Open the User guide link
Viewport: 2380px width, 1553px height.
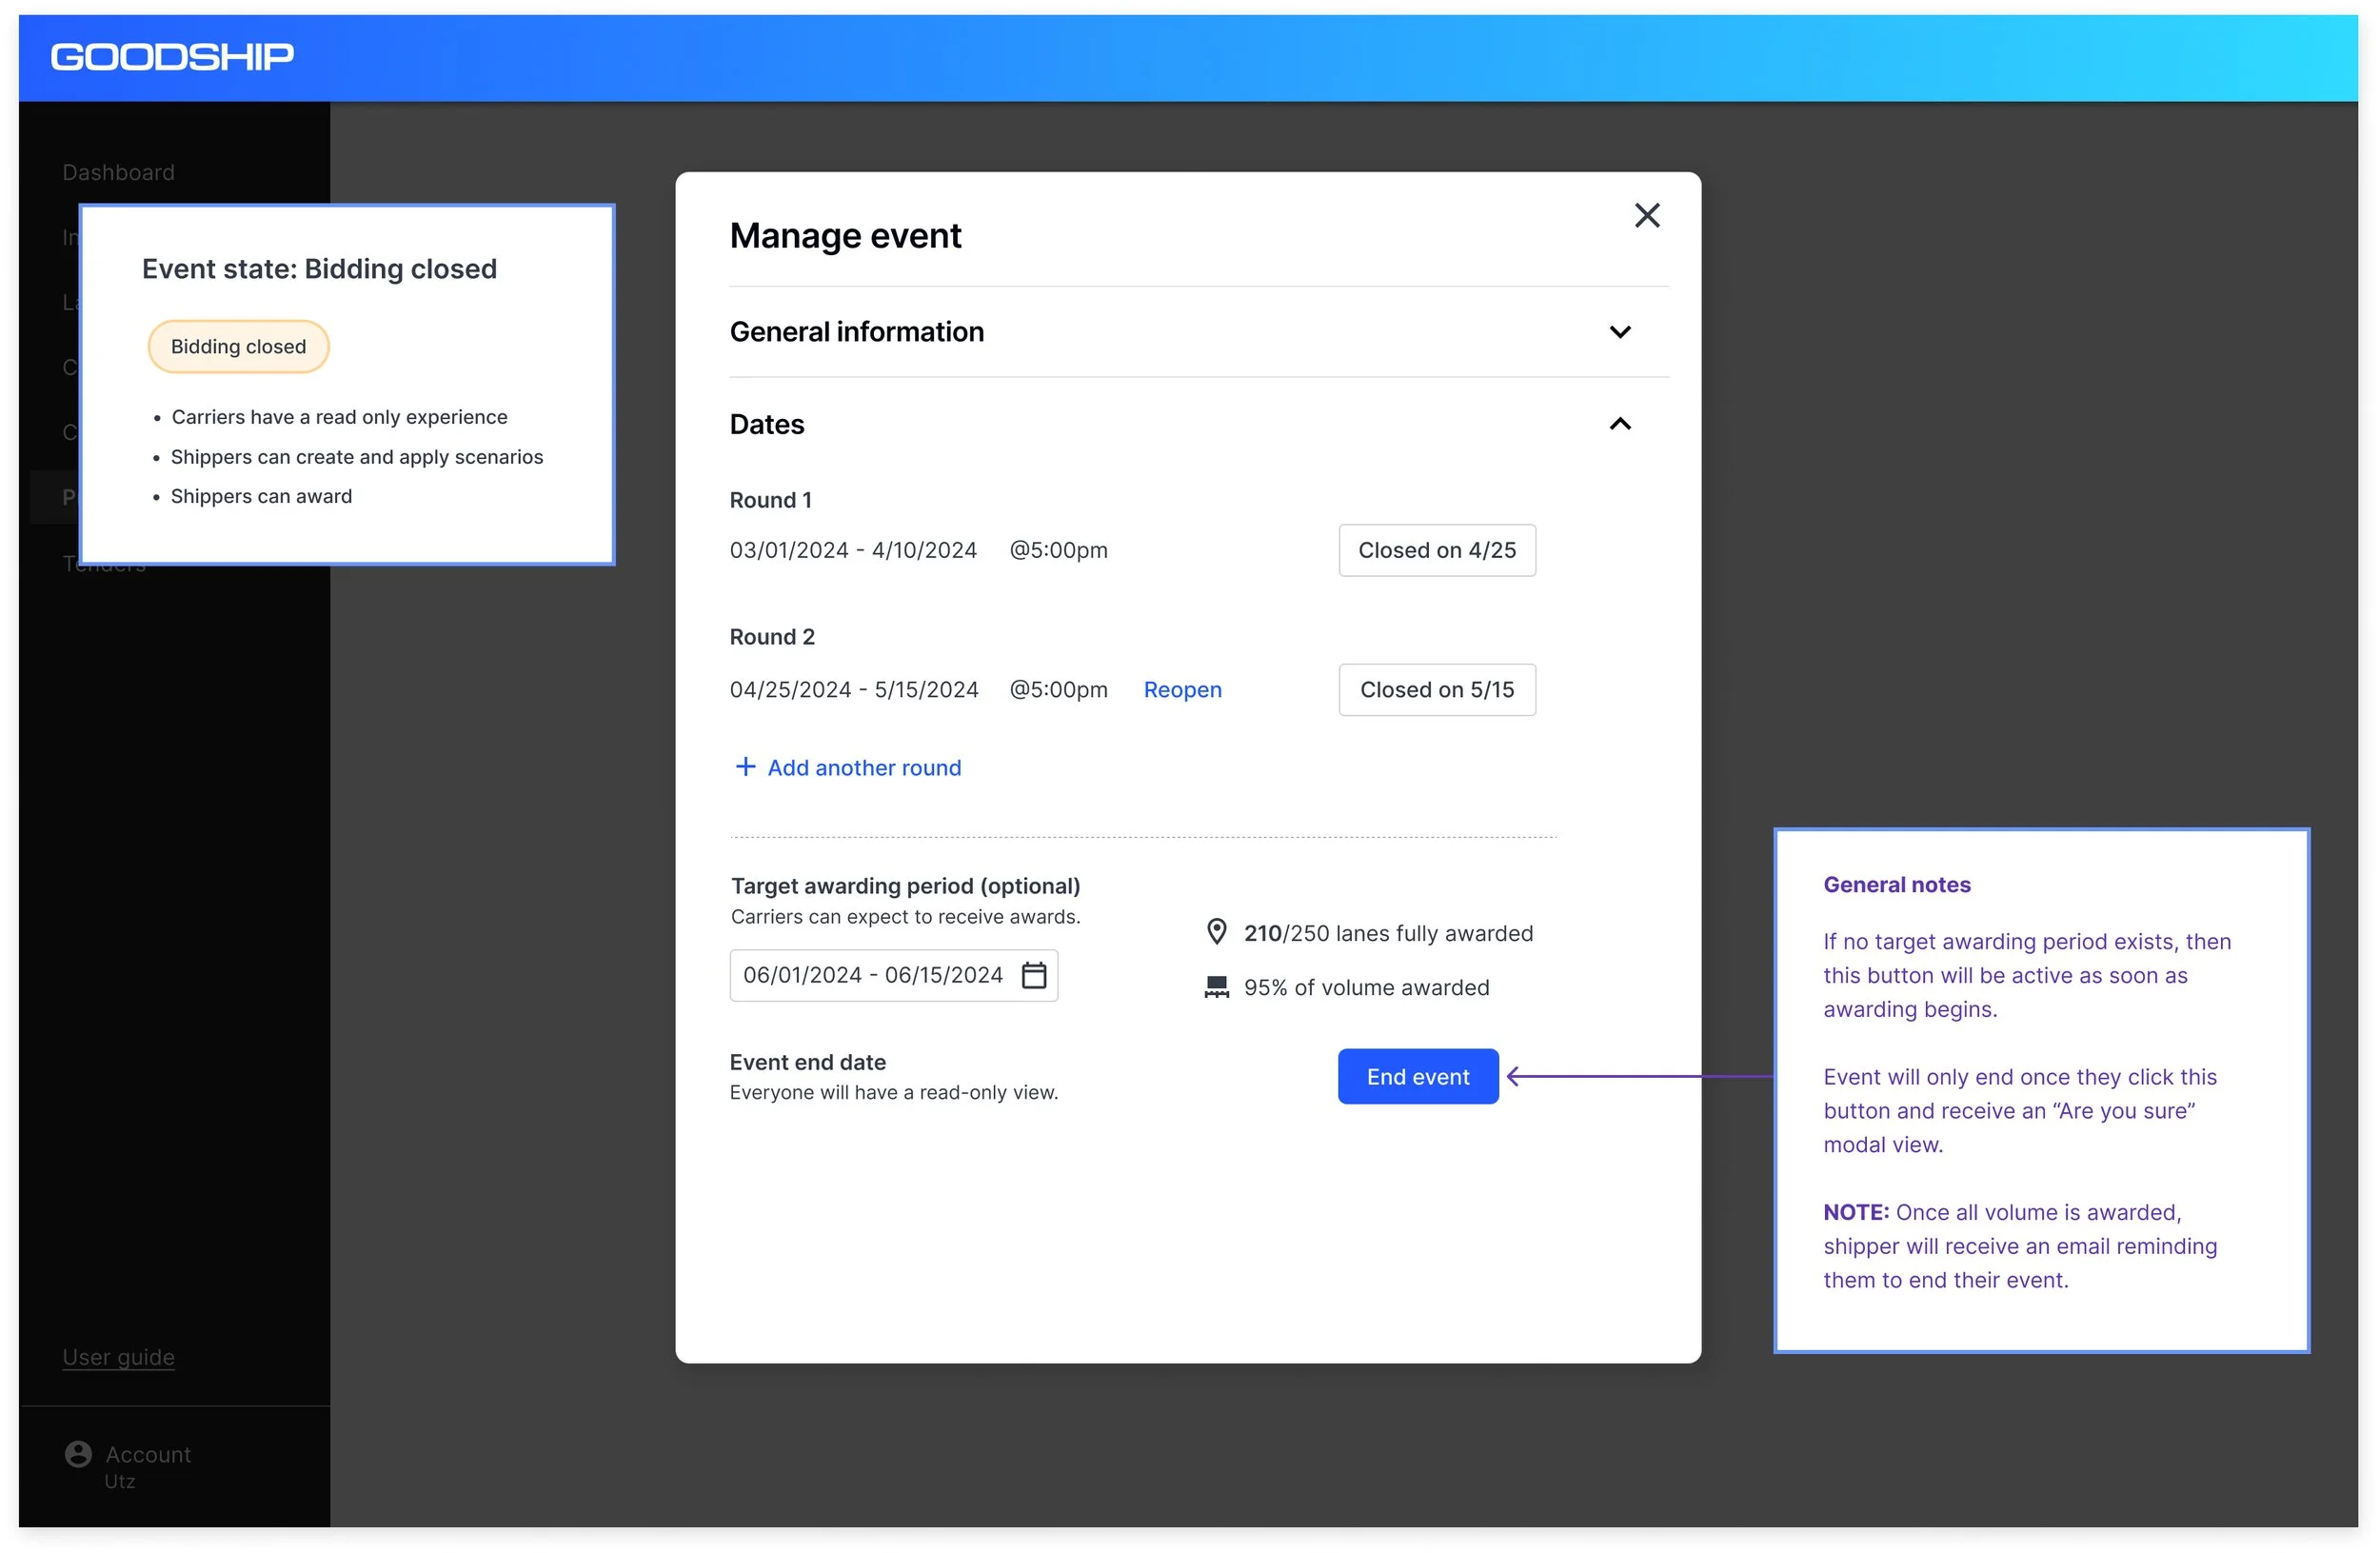(118, 1357)
